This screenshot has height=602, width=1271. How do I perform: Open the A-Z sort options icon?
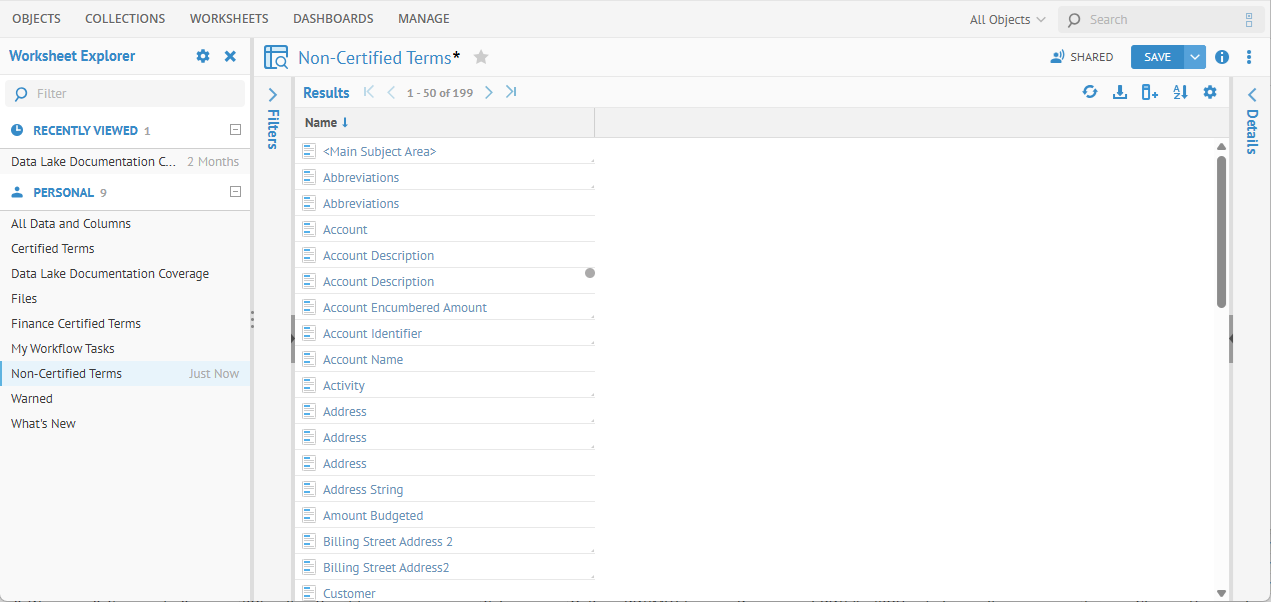[x=1180, y=92]
